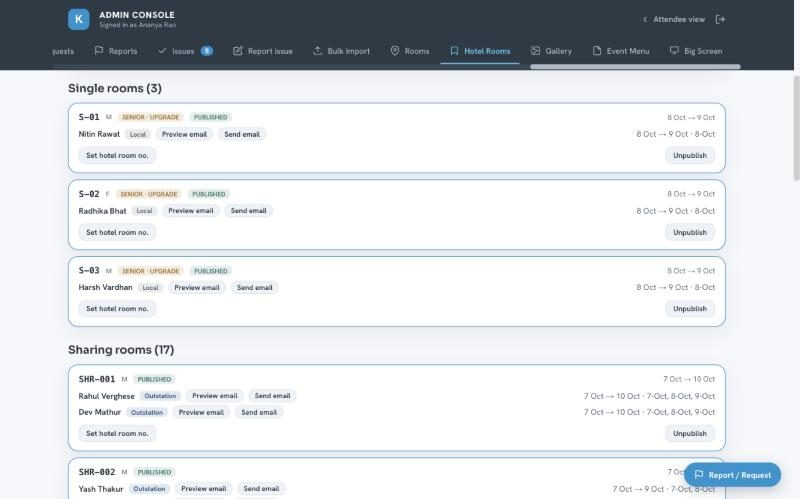Click the SHR-001 room code
The image size is (800, 499).
tap(97, 379)
